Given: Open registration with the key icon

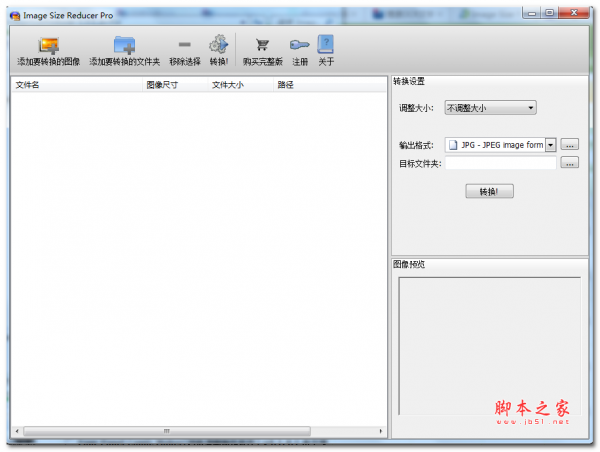Looking at the screenshot, I should tap(300, 45).
